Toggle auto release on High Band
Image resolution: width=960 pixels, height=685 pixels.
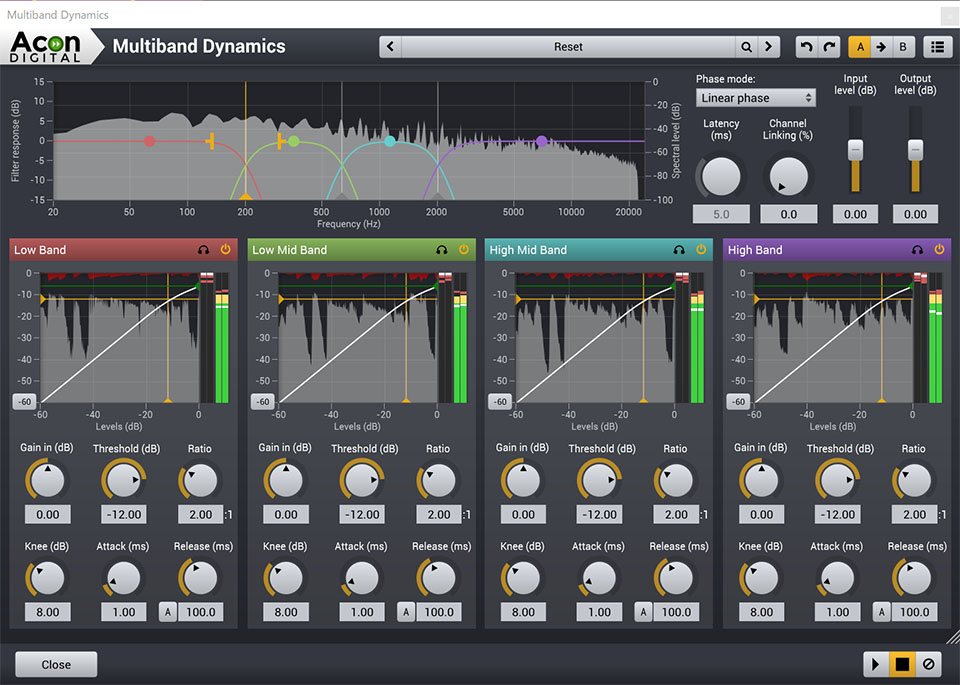(x=881, y=612)
